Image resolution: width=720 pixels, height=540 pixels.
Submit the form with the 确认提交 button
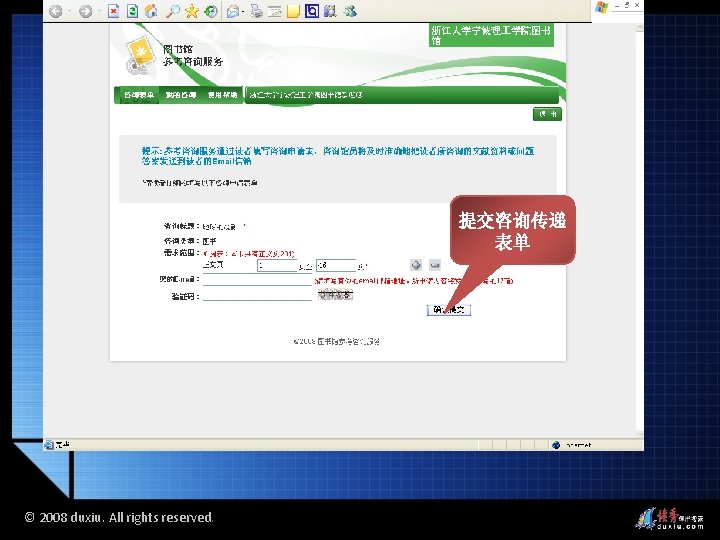pyautogui.click(x=449, y=310)
